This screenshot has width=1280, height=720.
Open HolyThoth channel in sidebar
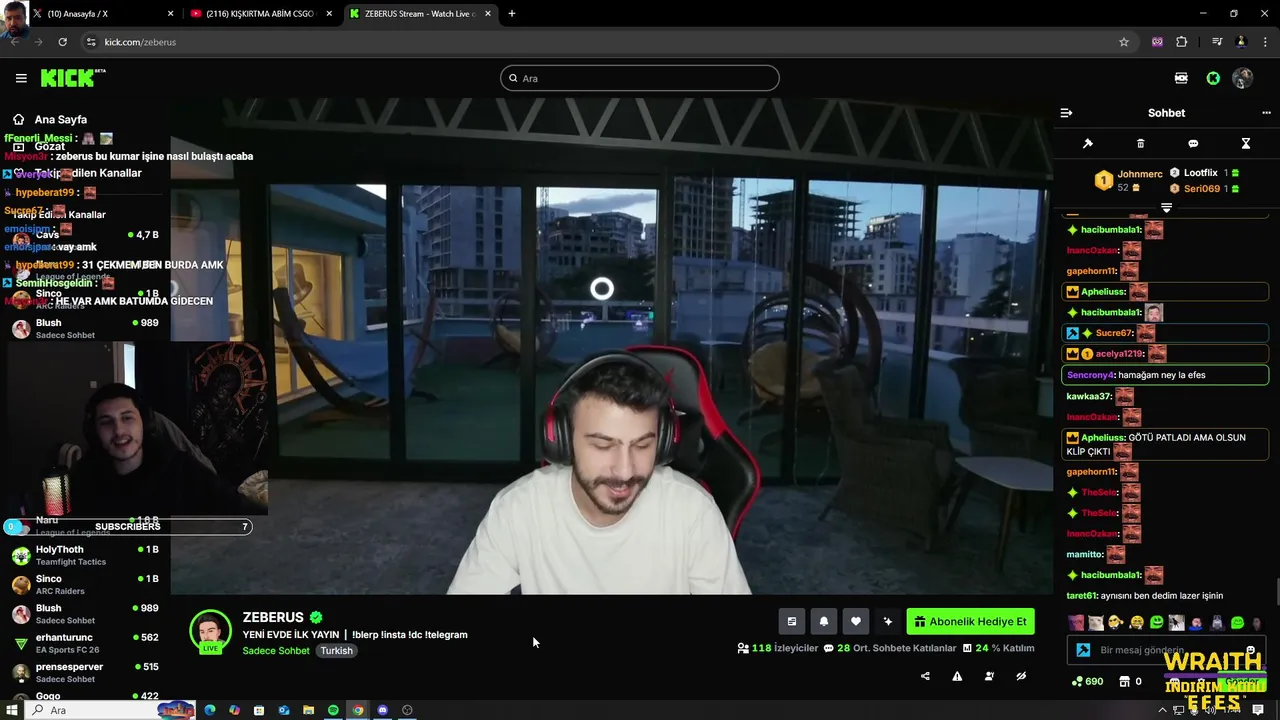pos(85,555)
